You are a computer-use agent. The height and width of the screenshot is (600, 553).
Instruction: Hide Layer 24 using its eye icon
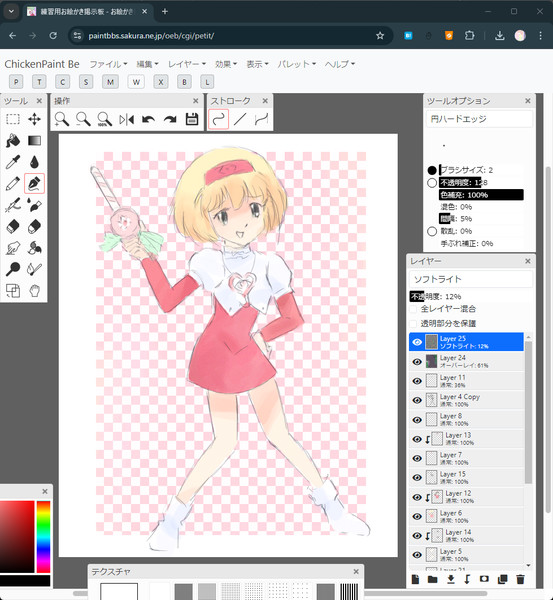pos(417,362)
